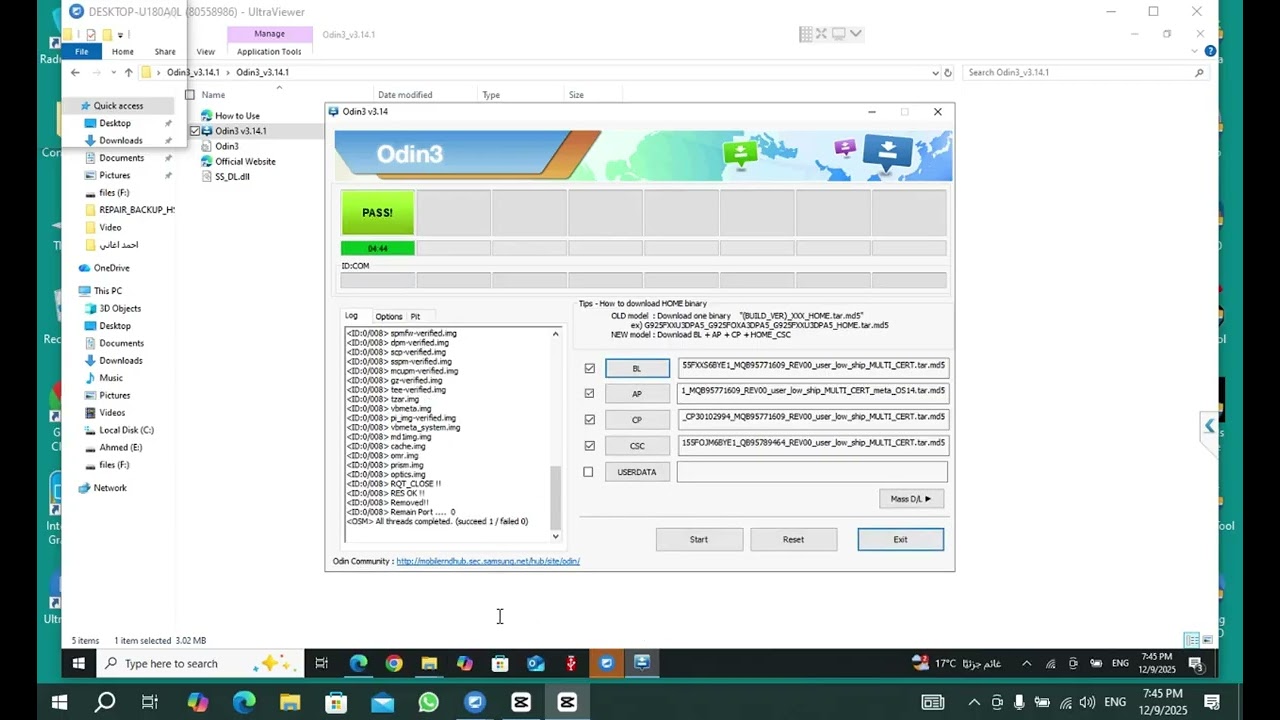
Task: Open the View ribbon tab
Action: (205, 52)
